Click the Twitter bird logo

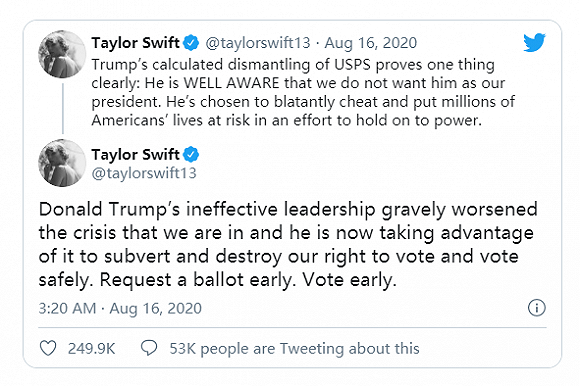click(534, 42)
